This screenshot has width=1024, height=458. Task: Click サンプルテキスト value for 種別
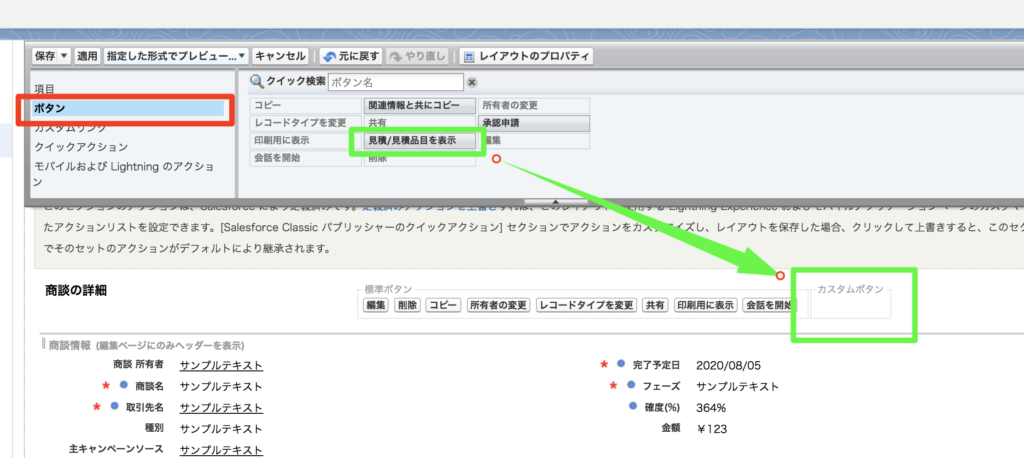[221, 429]
